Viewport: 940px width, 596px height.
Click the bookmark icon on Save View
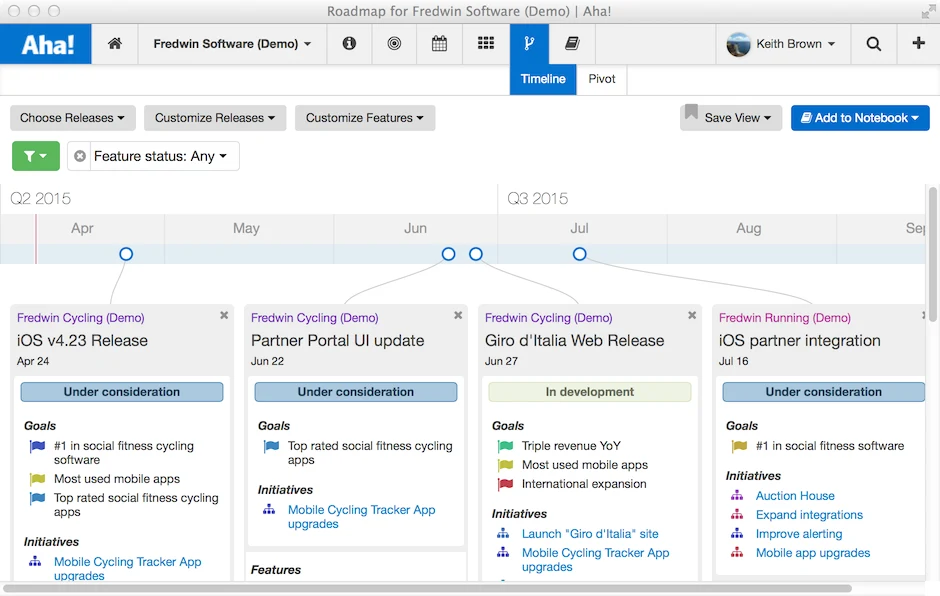691,112
